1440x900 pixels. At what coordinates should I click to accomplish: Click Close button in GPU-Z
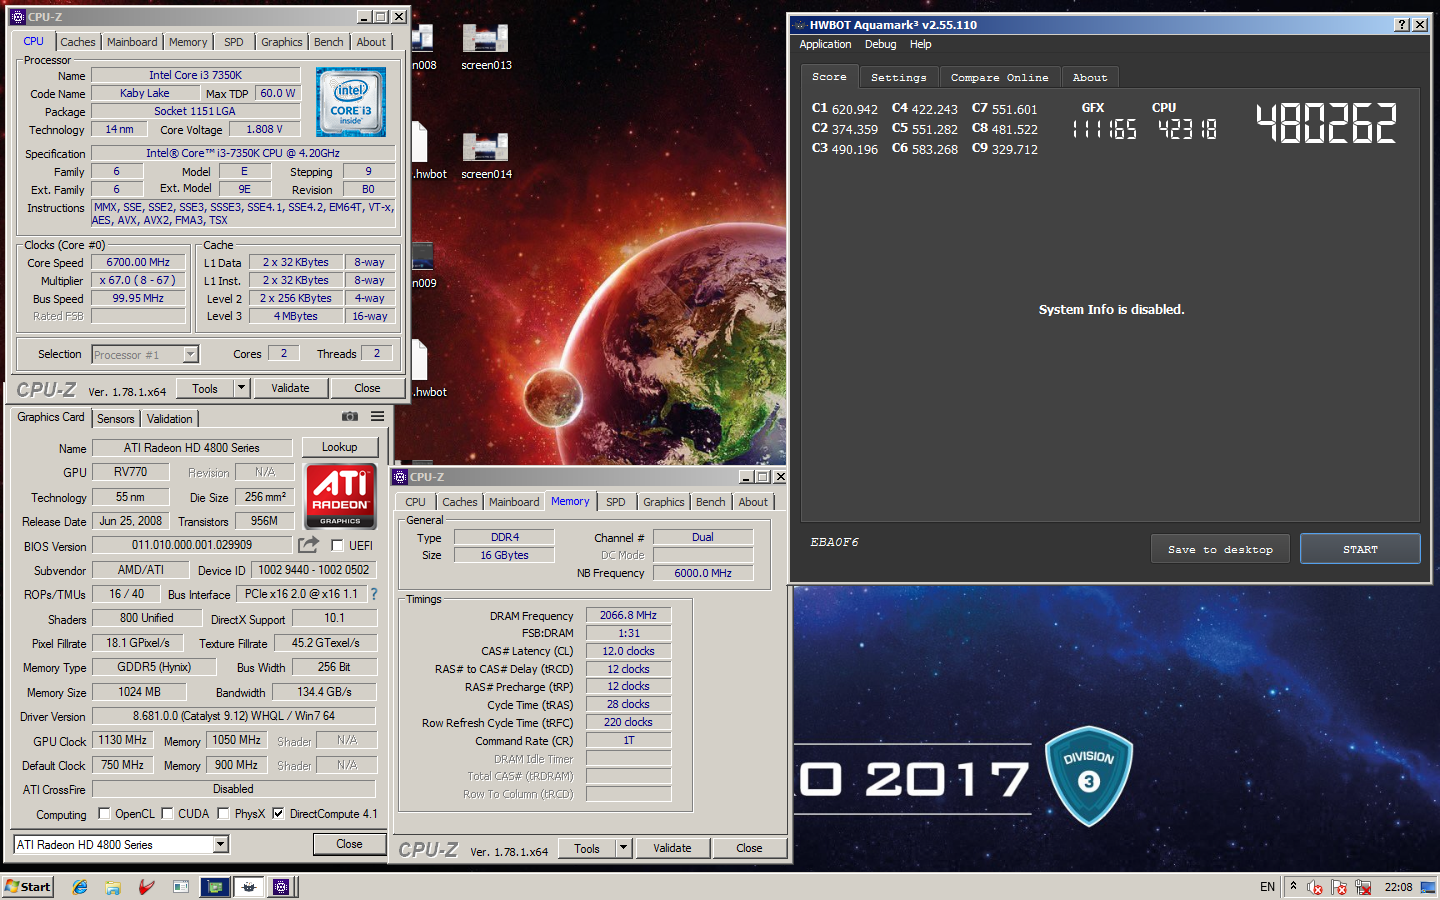click(x=349, y=844)
